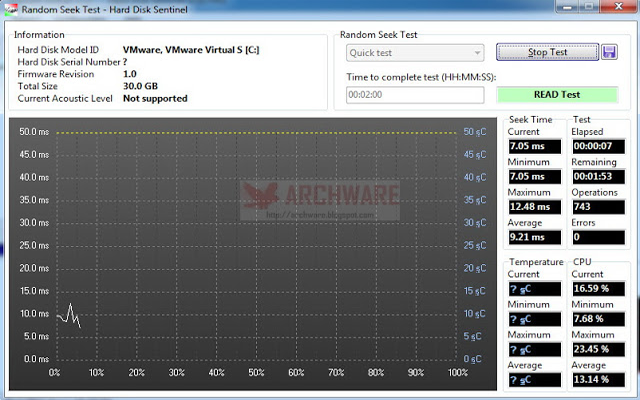Click the Hard Disk Serial Number label
This screenshot has height=400, width=640.
(69, 62)
